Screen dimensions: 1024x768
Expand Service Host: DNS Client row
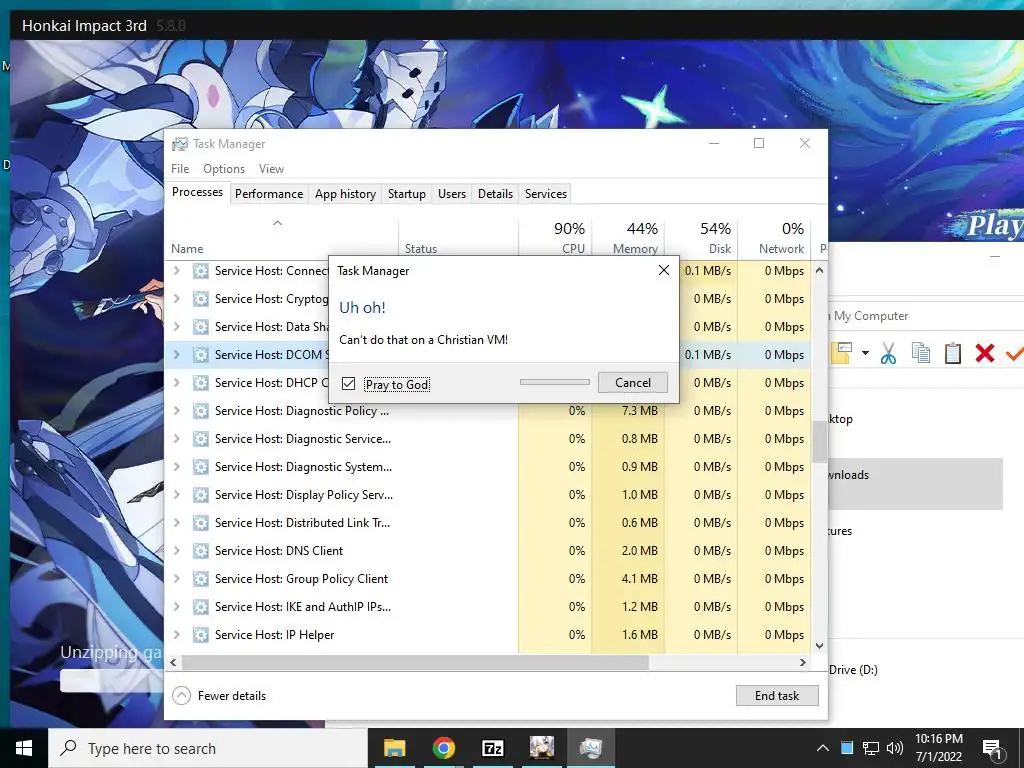point(176,551)
